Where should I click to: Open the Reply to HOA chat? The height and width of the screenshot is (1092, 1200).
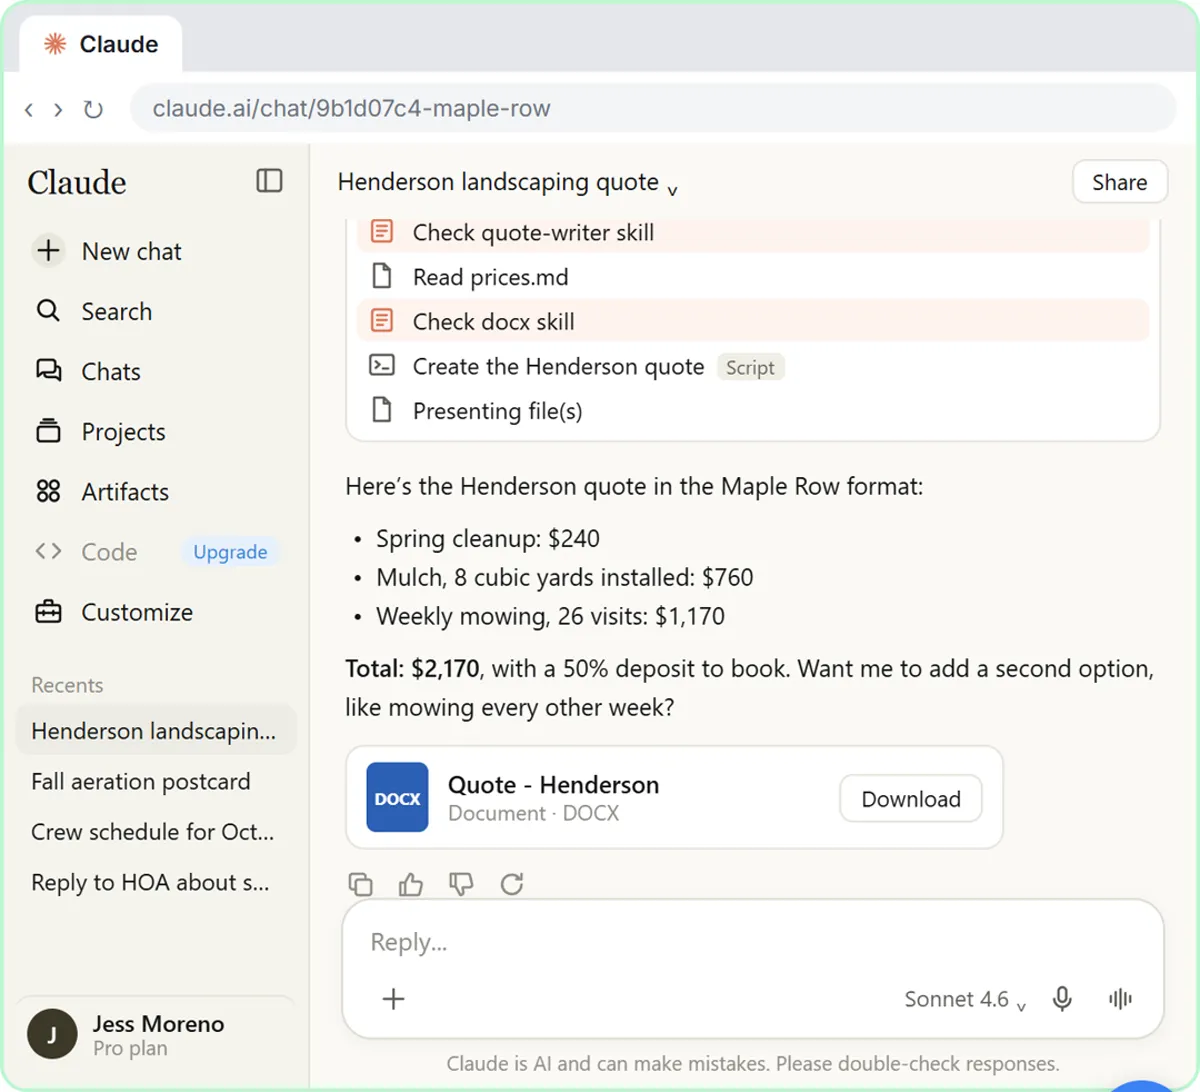click(156, 882)
